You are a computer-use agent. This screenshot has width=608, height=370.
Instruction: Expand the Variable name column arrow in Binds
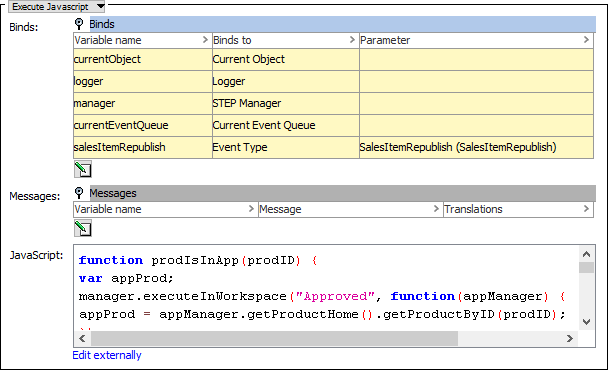[x=205, y=40]
